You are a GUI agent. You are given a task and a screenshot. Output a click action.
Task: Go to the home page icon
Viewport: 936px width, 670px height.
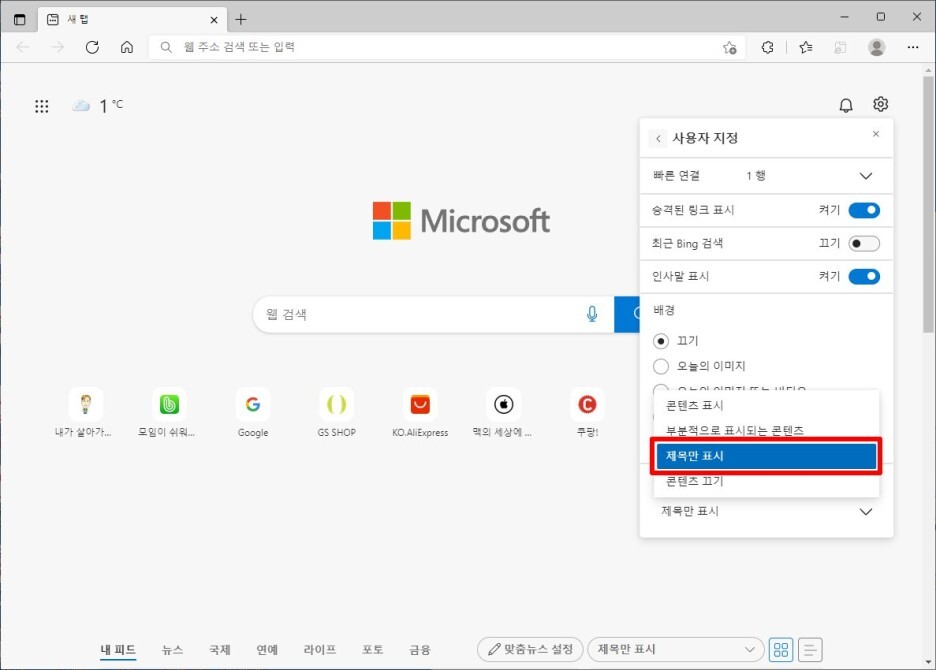pyautogui.click(x=127, y=47)
